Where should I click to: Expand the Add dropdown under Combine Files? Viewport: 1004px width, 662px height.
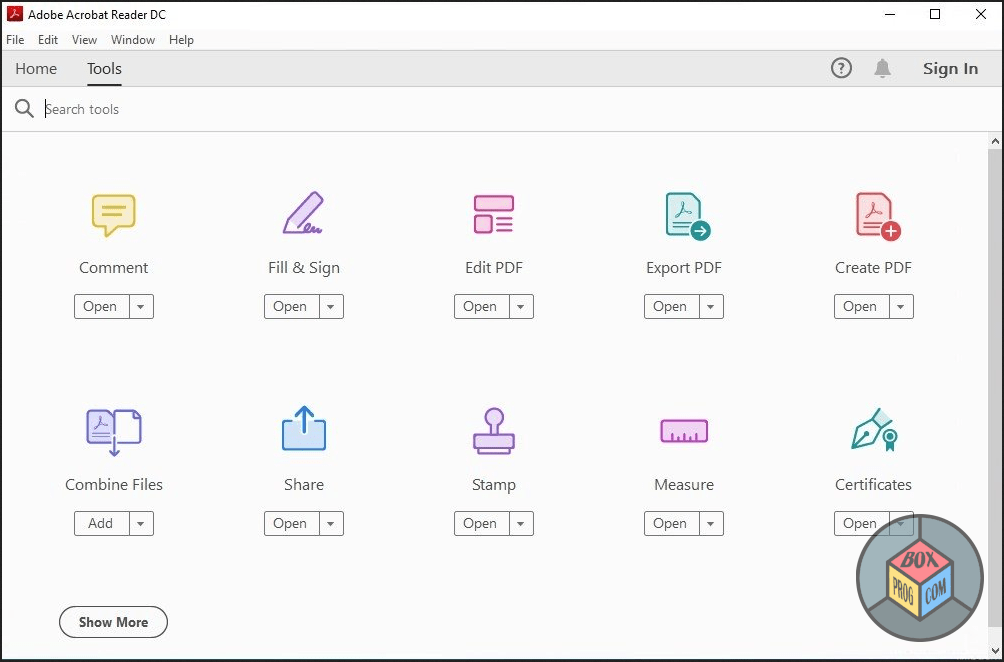click(141, 523)
